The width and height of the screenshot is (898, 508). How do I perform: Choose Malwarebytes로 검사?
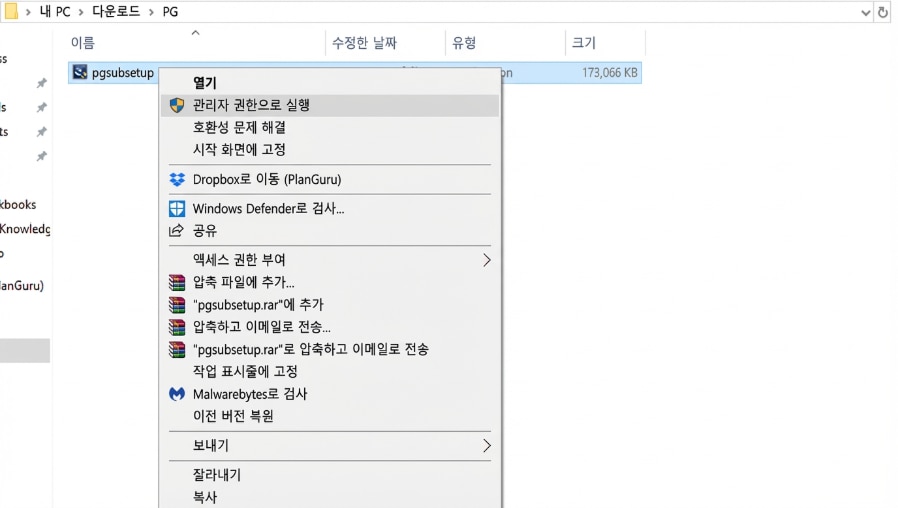tap(330, 394)
